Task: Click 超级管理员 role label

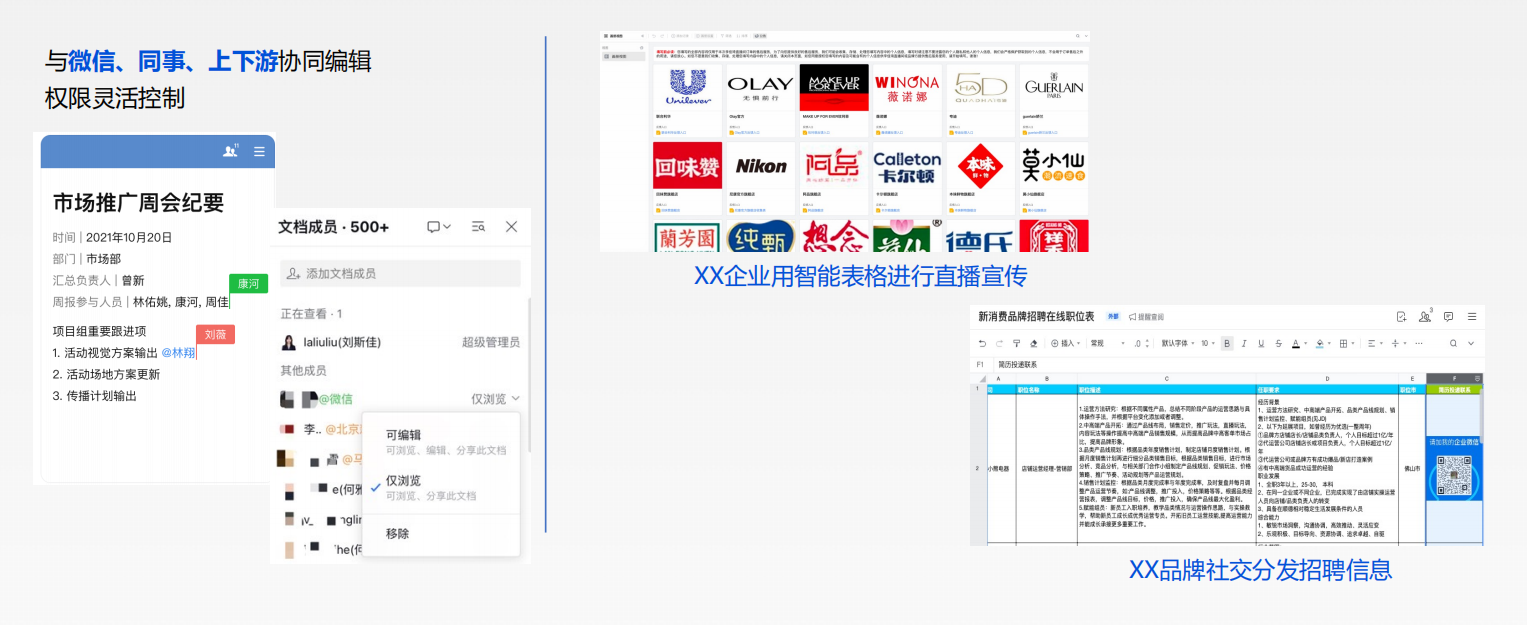Action: pyautogui.click(x=491, y=342)
